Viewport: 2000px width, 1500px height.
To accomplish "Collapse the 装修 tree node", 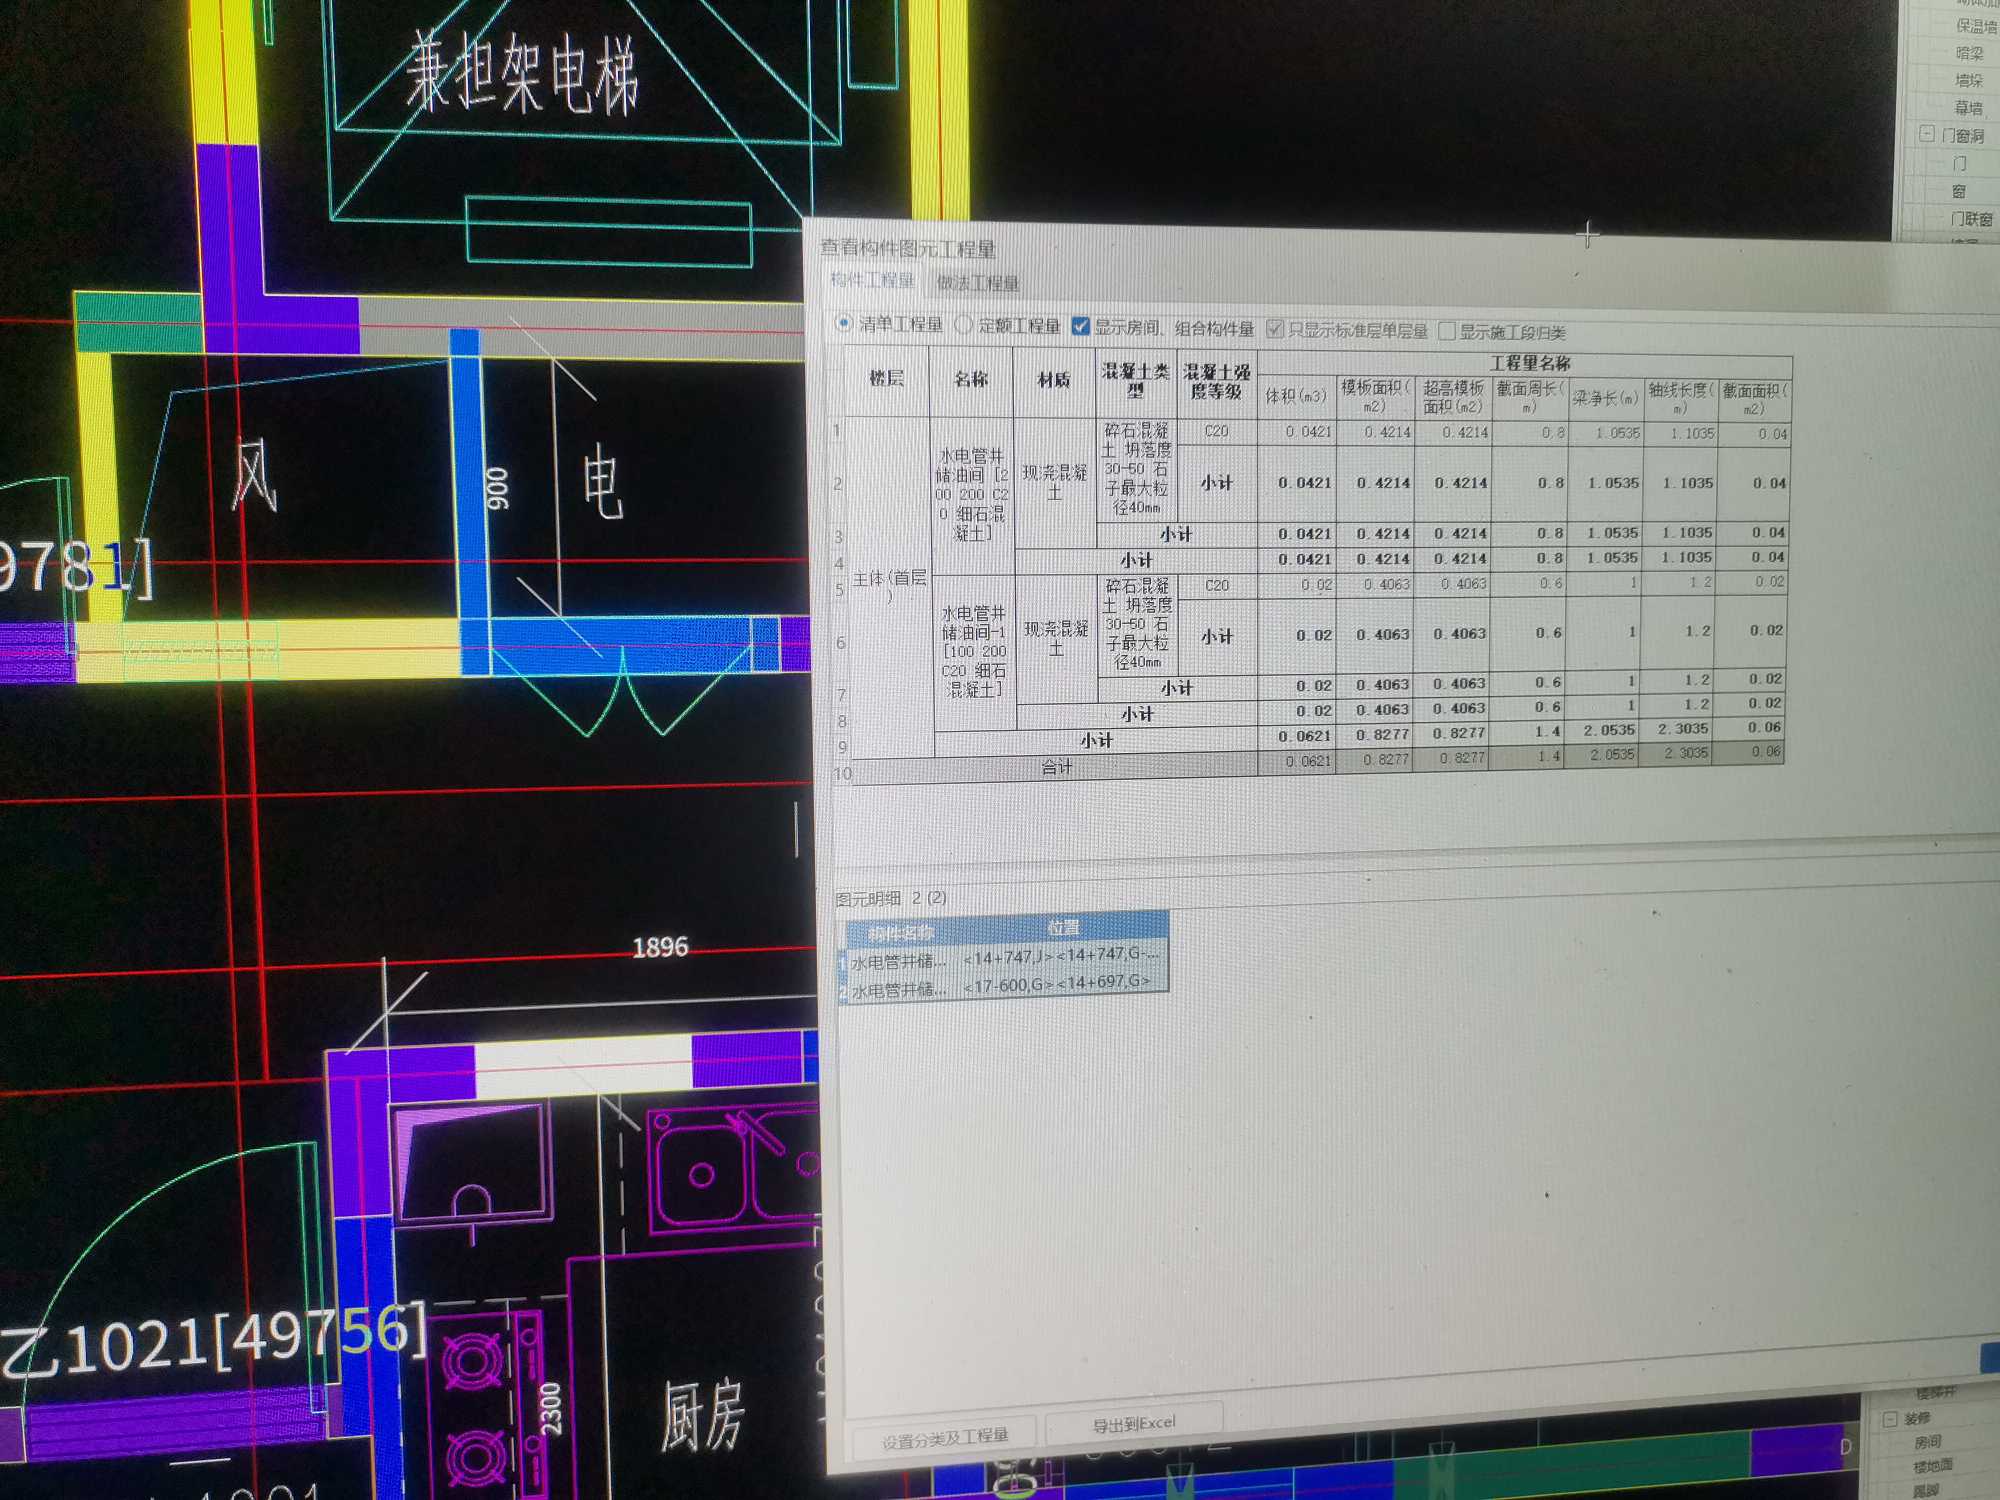I will tap(1890, 1419).
